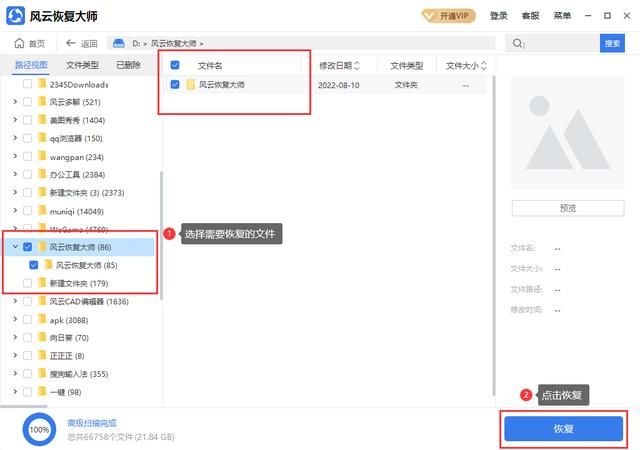Click folder icon of wangpan (234)
The width and height of the screenshot is (640, 450).
tap(42, 156)
